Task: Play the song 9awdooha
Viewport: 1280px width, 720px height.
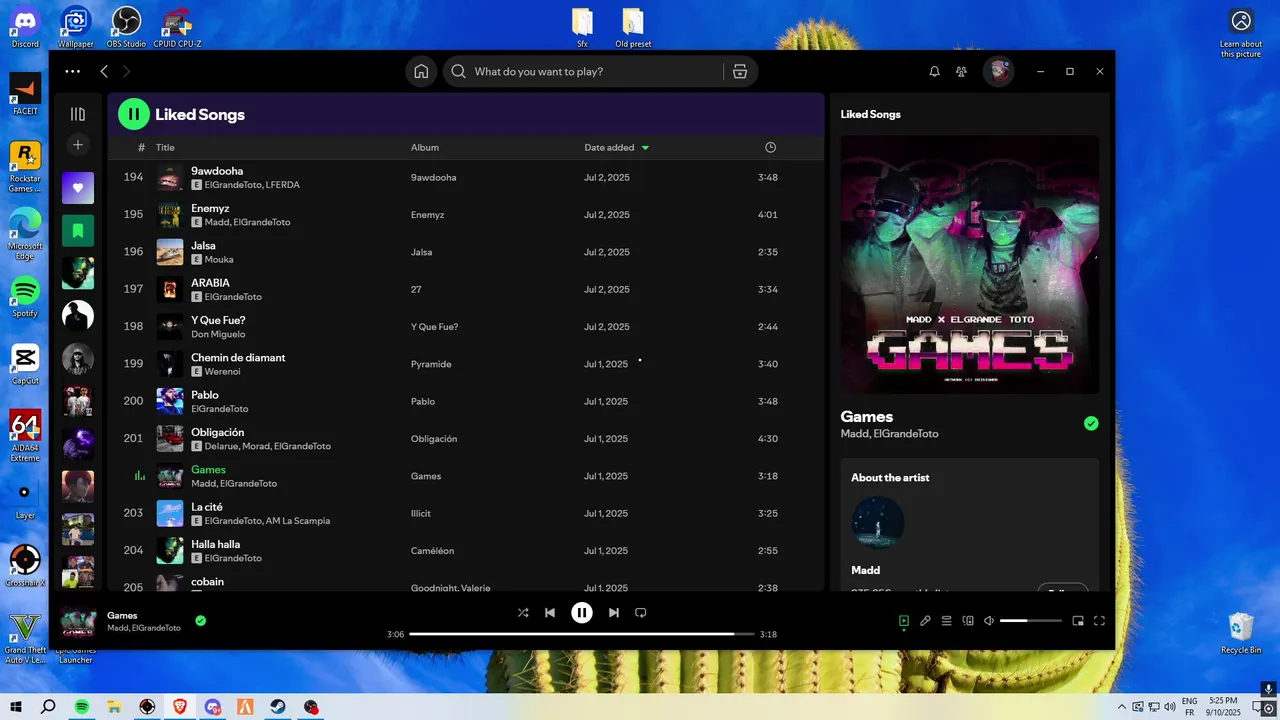Action: (217, 171)
